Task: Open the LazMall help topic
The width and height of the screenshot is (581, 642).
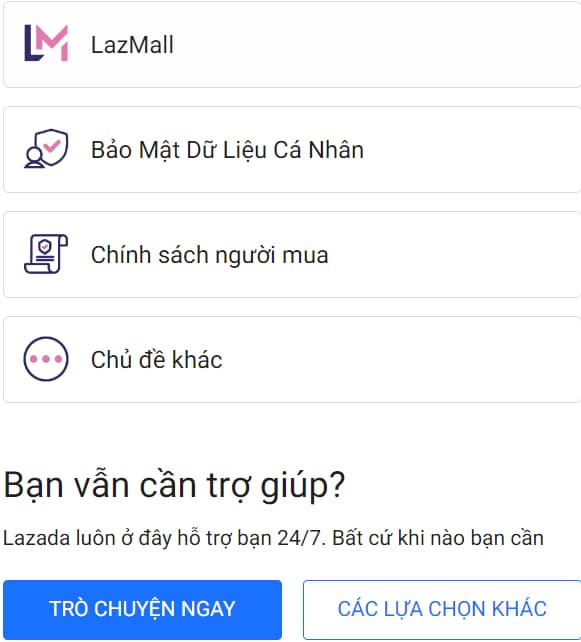Action: pos(292,44)
